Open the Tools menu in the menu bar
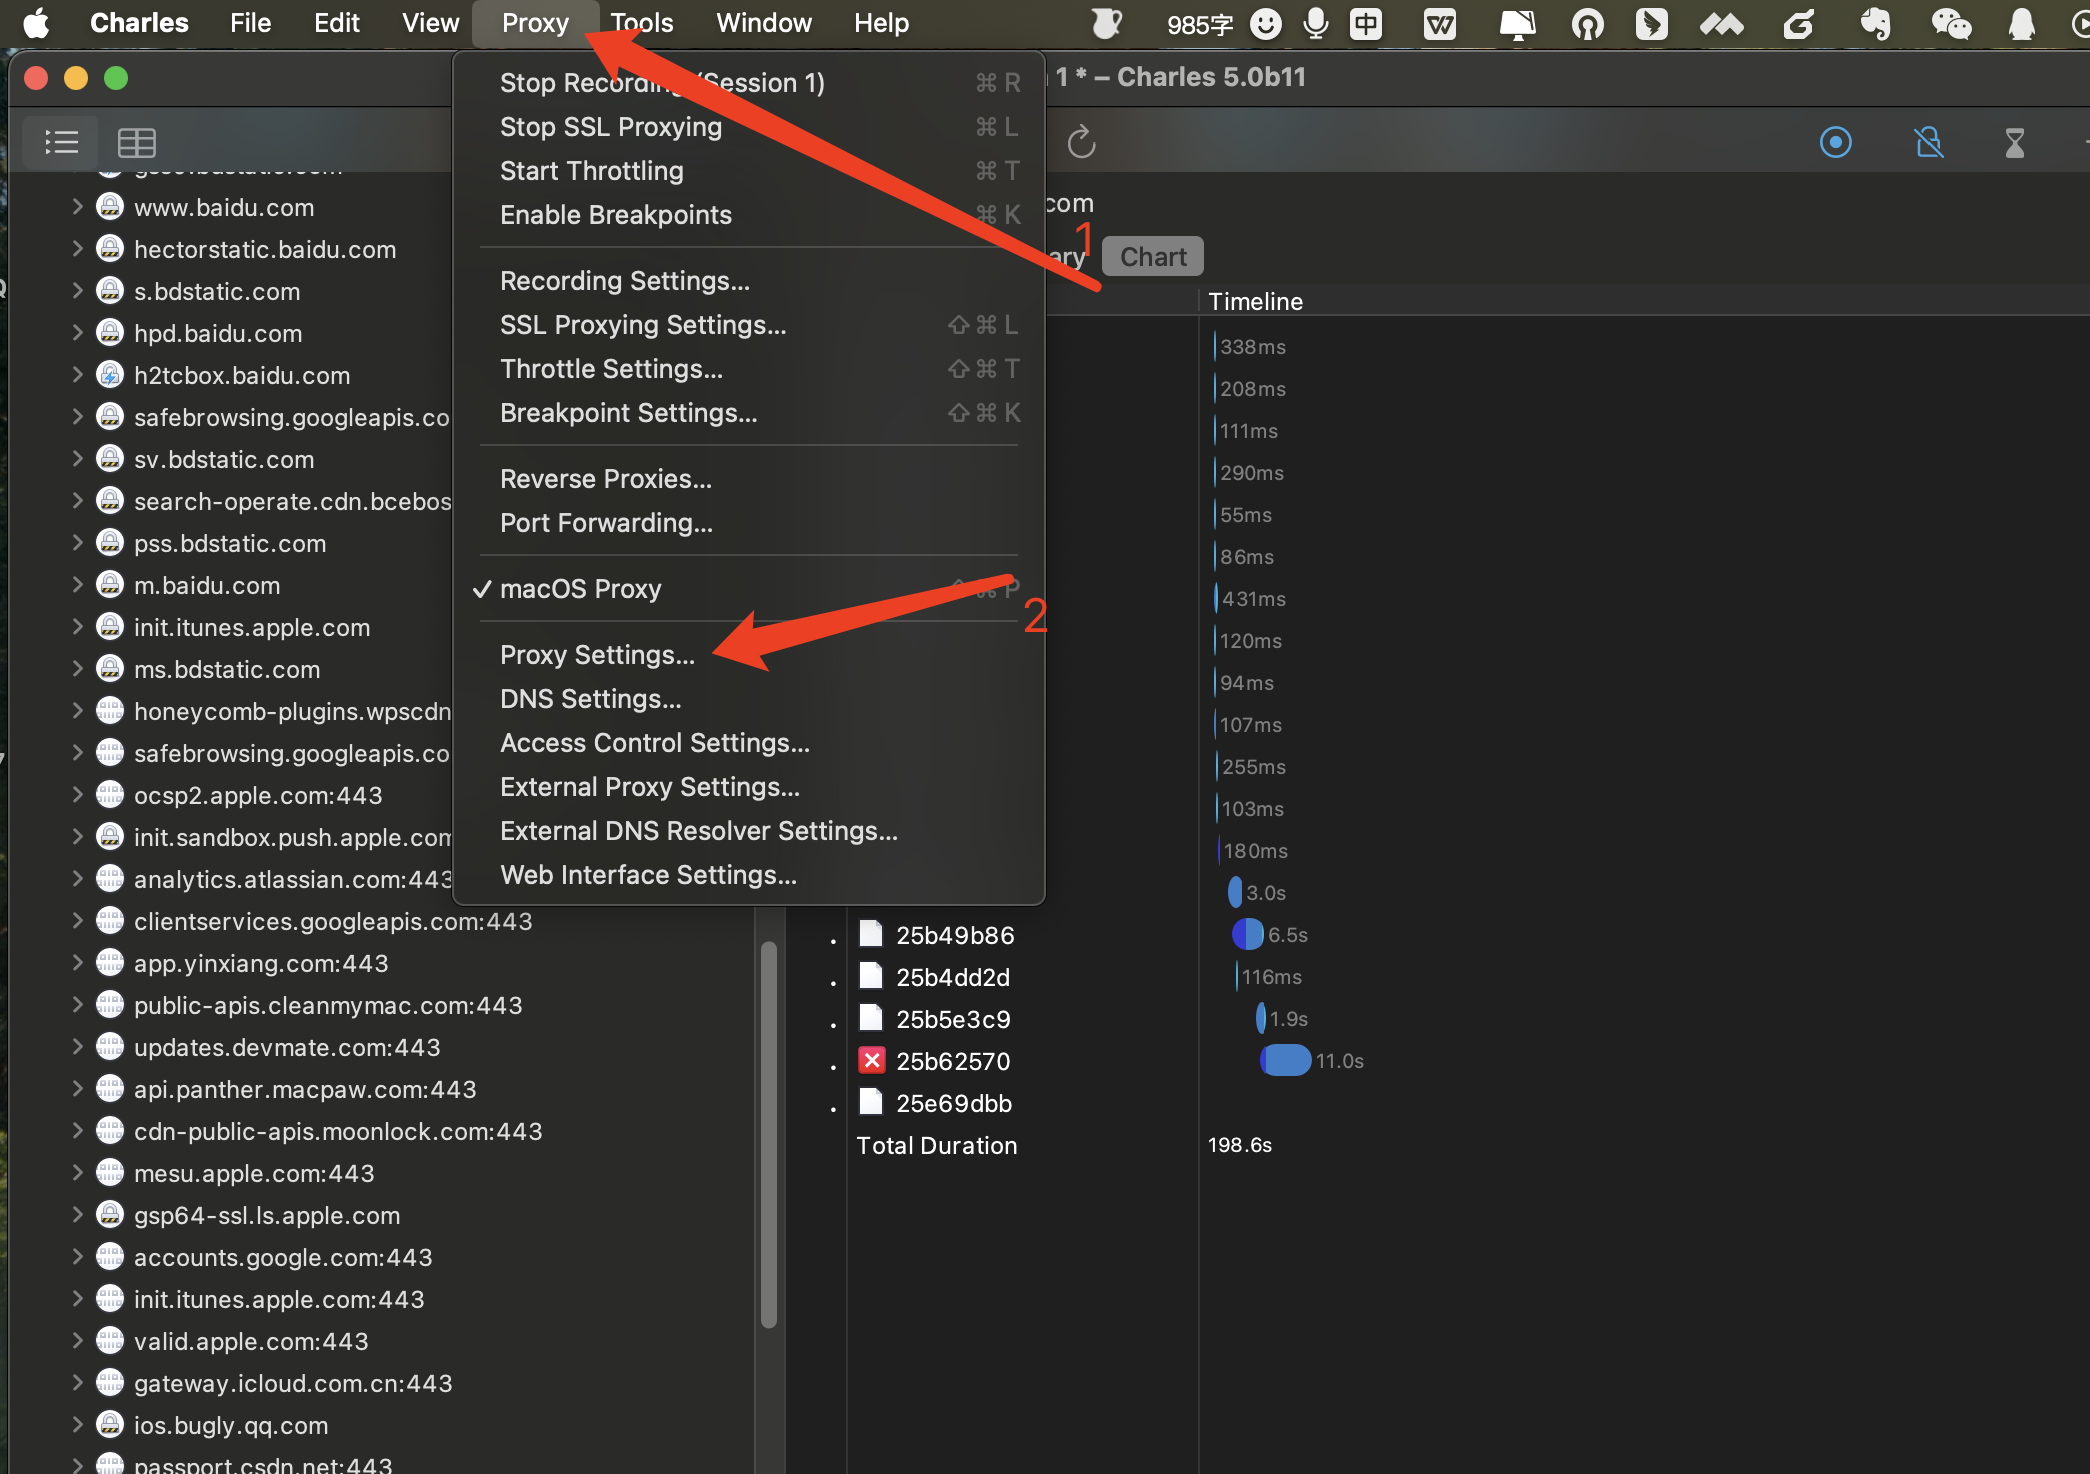Screen dimensions: 2090x1474 (x=642, y=22)
